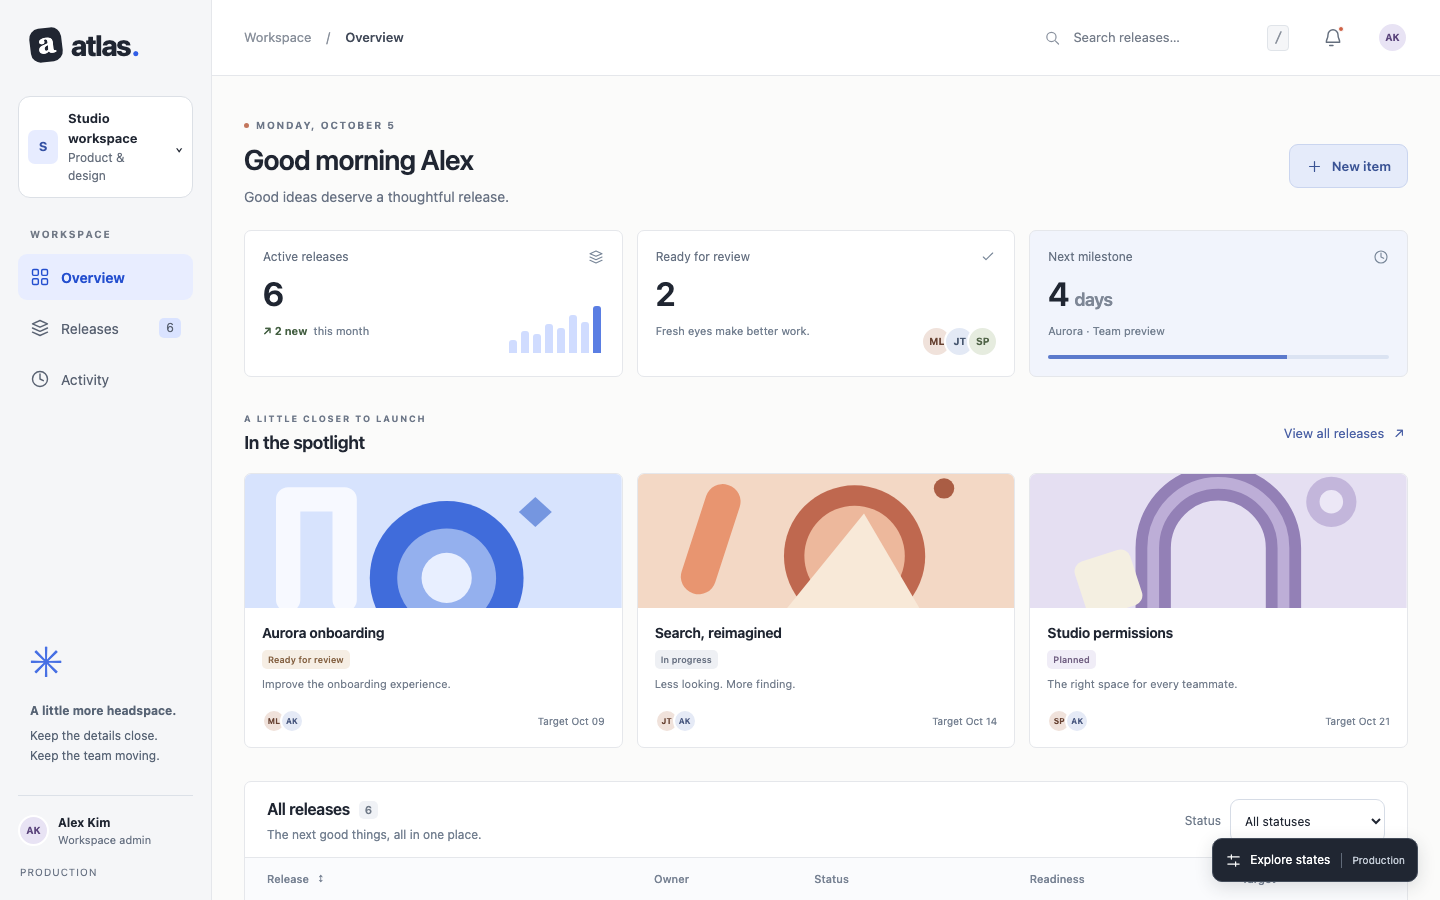1440x900 pixels.
Task: Click the search magnifier icon
Action: 1053,38
